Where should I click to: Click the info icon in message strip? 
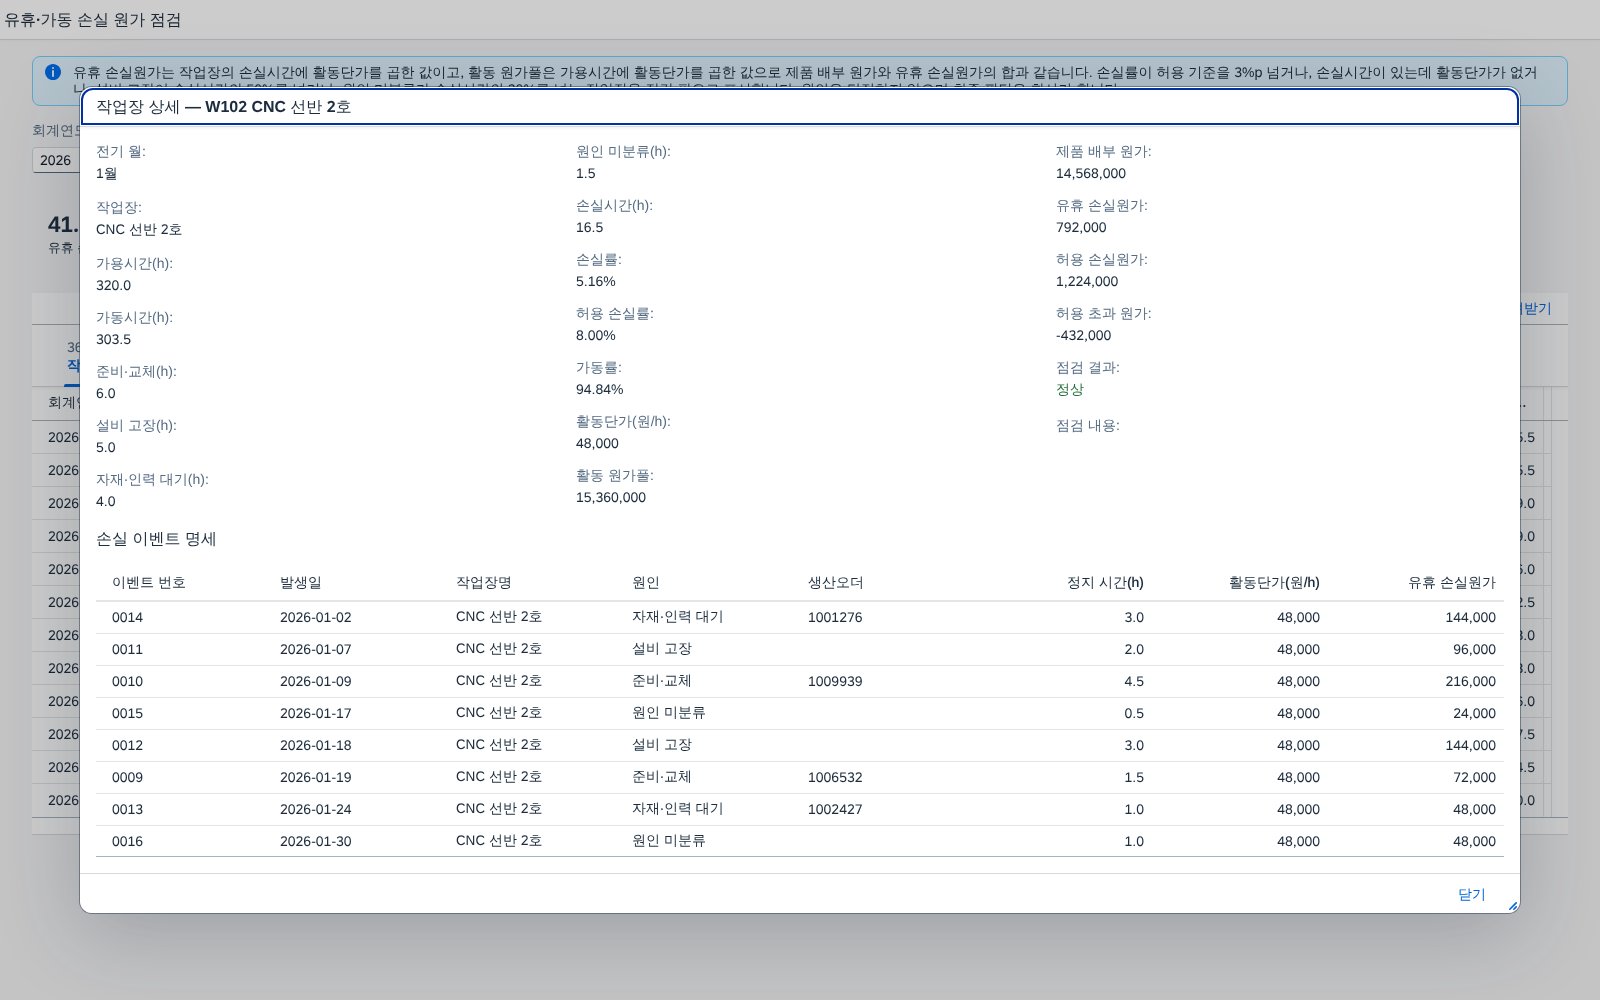(x=53, y=72)
